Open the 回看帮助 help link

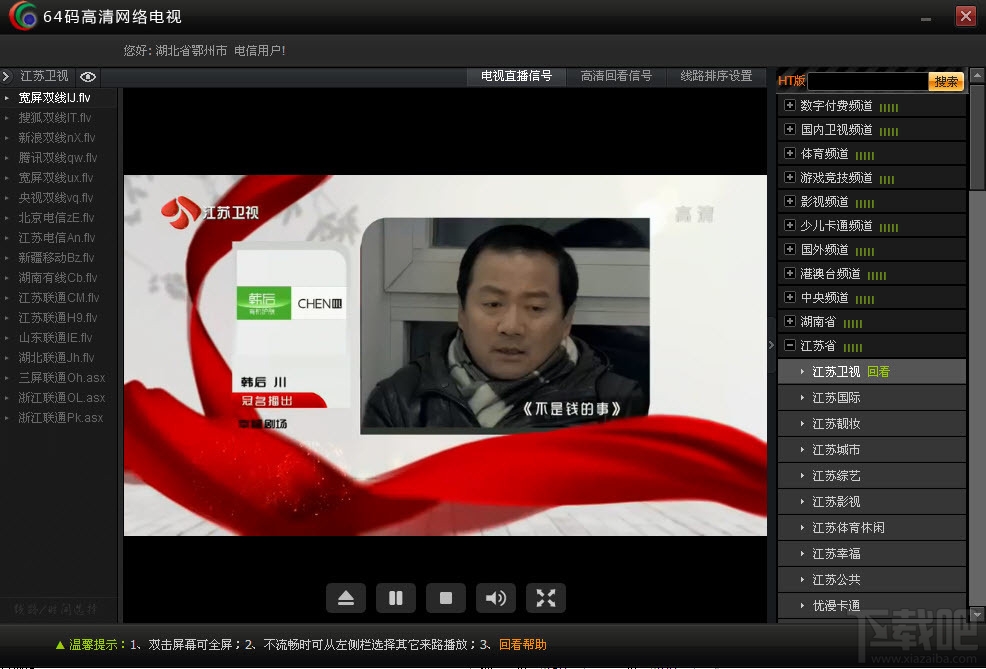[523, 644]
